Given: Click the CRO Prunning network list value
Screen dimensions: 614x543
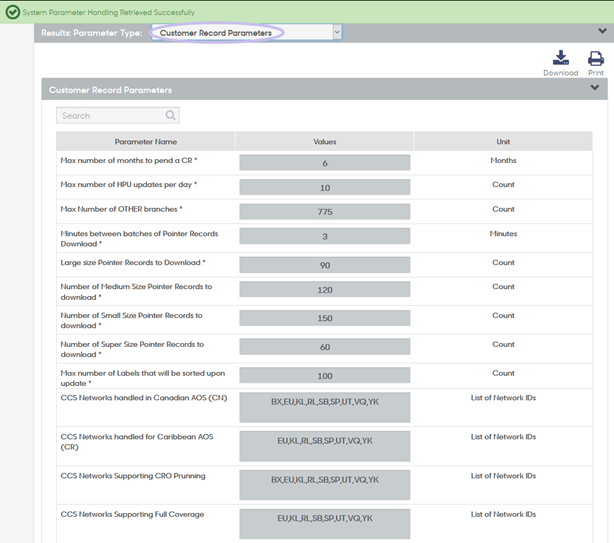Looking at the screenshot, I should [x=325, y=485].
